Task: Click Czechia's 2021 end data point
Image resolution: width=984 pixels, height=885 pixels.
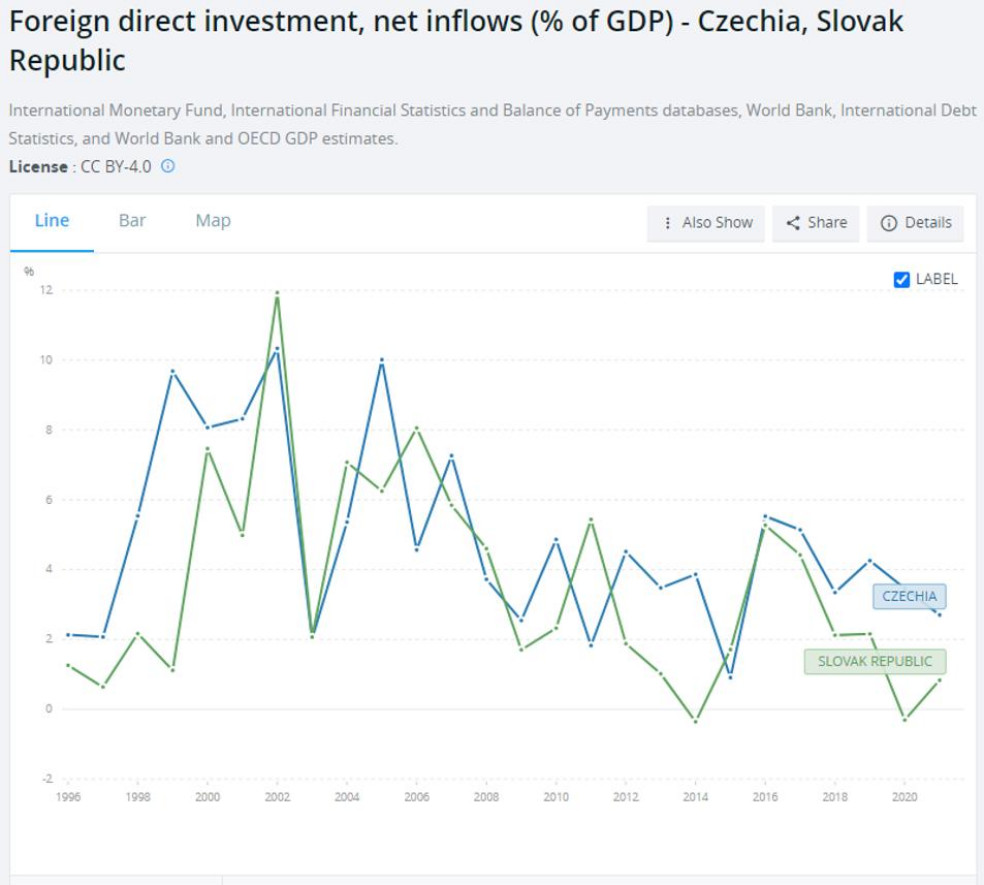Action: [939, 614]
